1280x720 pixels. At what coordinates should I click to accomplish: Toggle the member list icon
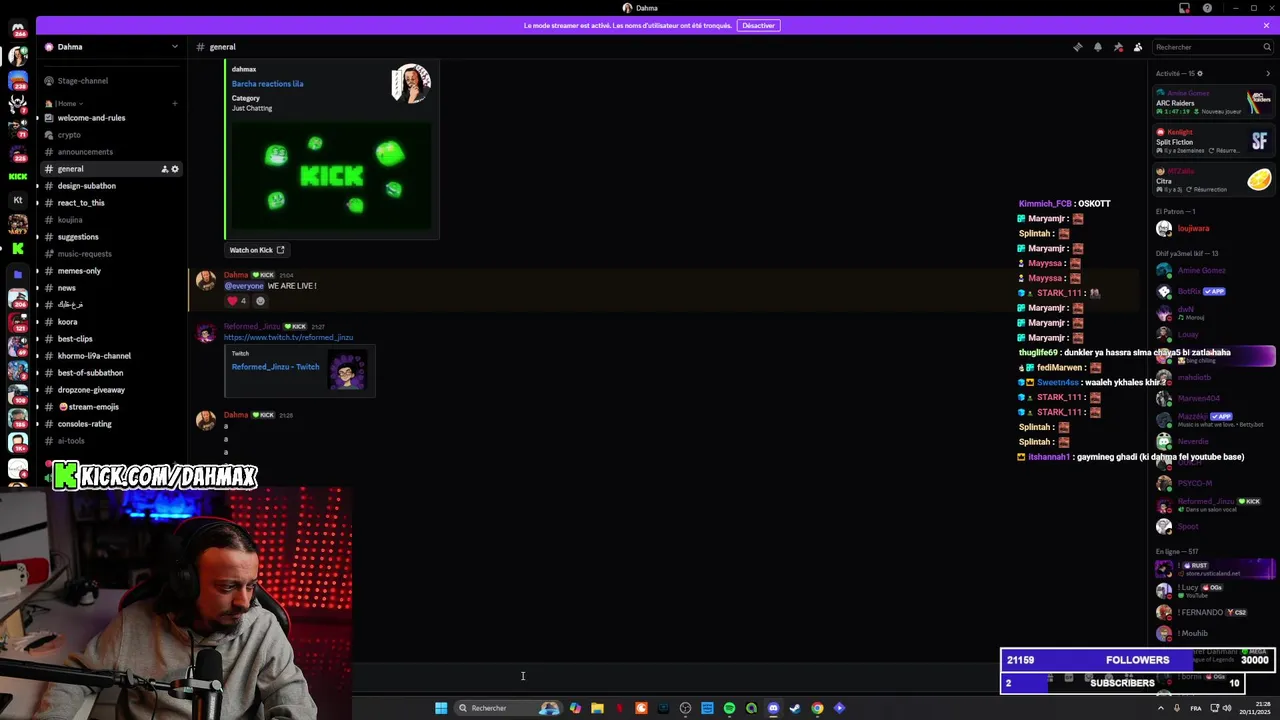pos(1138,47)
